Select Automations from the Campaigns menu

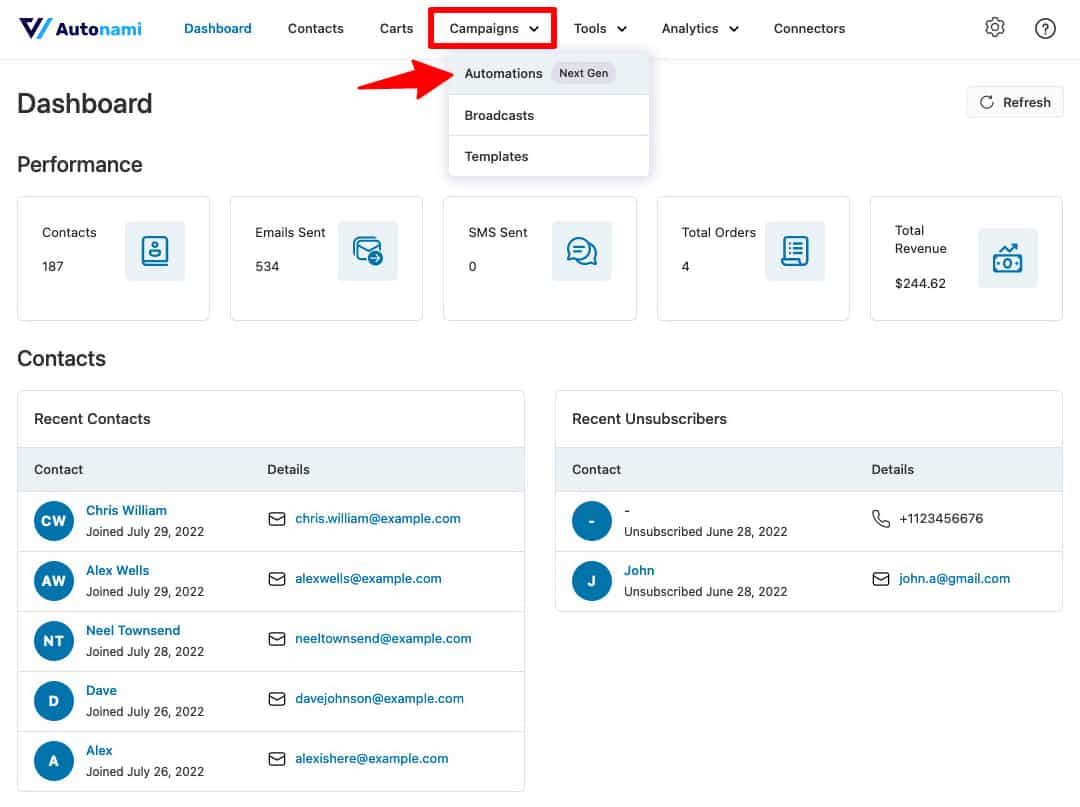(x=503, y=73)
